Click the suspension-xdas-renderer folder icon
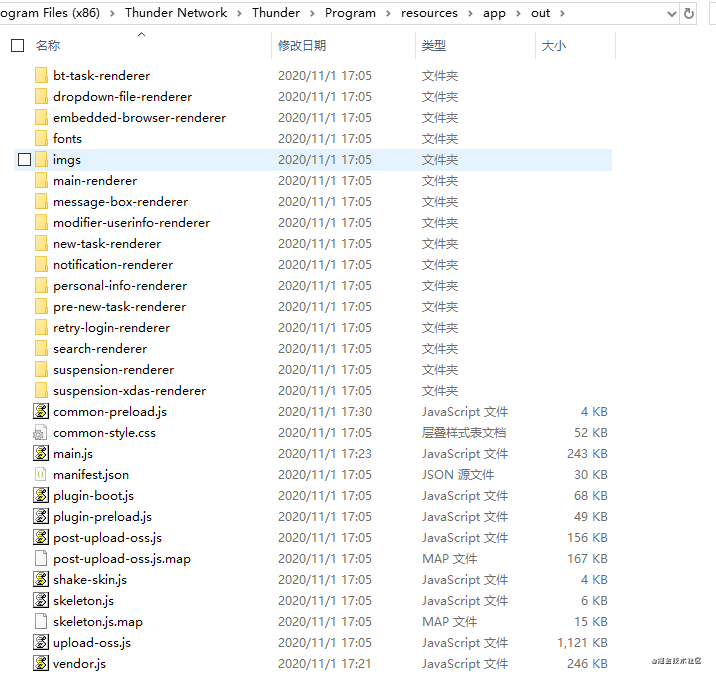This screenshot has width=716, height=678. click(x=41, y=390)
